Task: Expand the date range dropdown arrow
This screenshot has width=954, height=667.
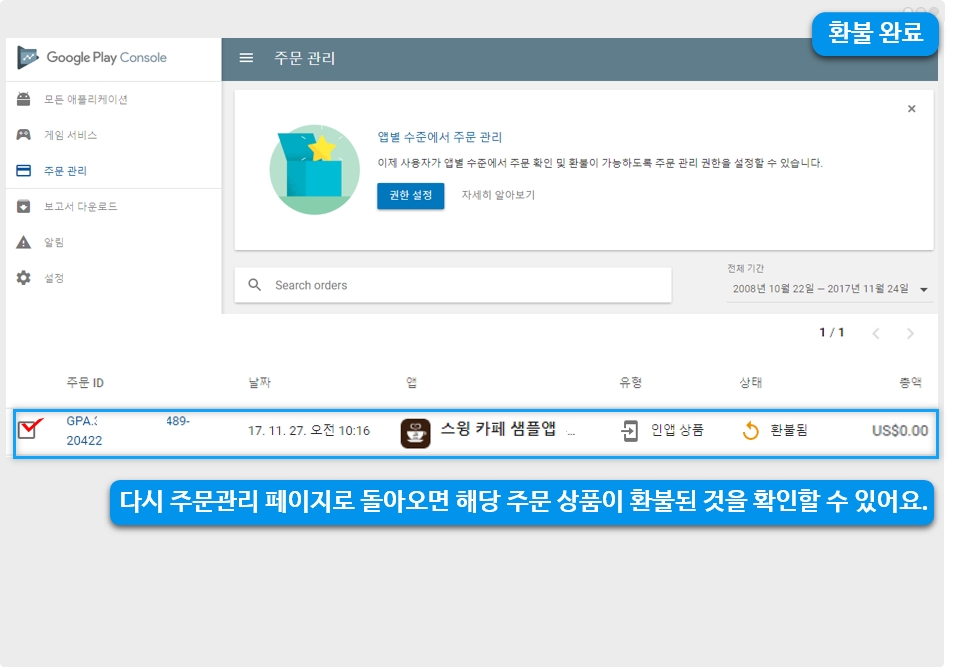Action: [923, 290]
